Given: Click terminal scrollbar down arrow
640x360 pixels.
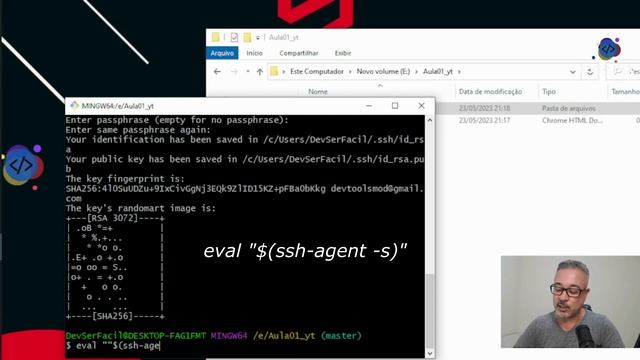Looking at the screenshot, I should [429, 353].
